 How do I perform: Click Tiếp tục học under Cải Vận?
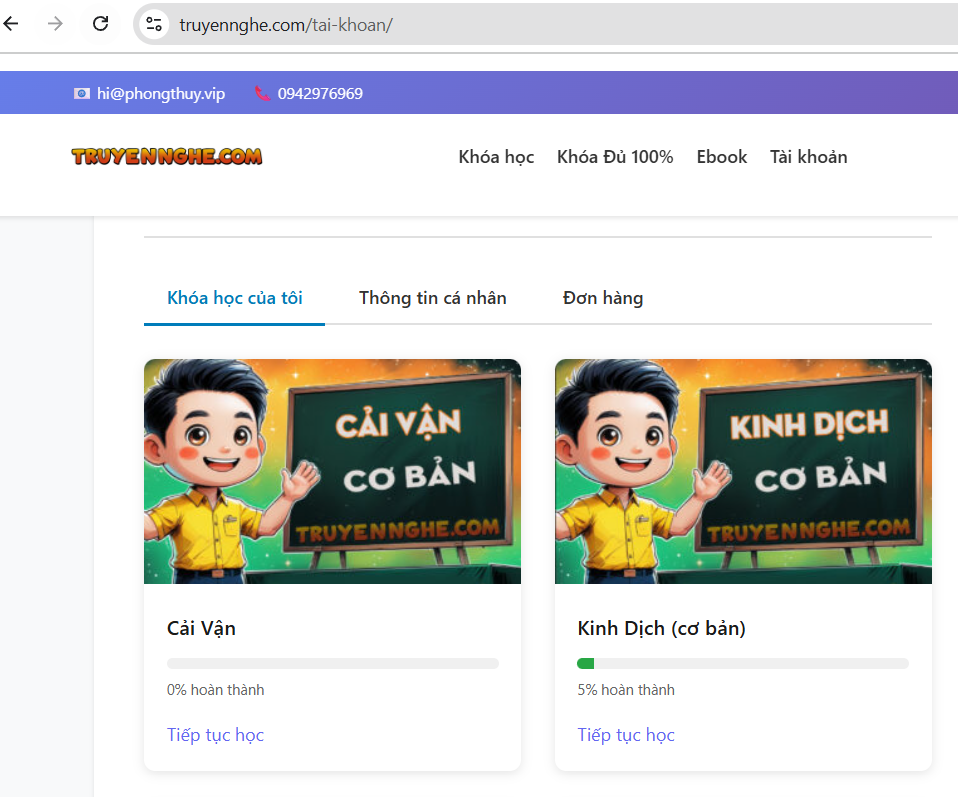pos(215,735)
